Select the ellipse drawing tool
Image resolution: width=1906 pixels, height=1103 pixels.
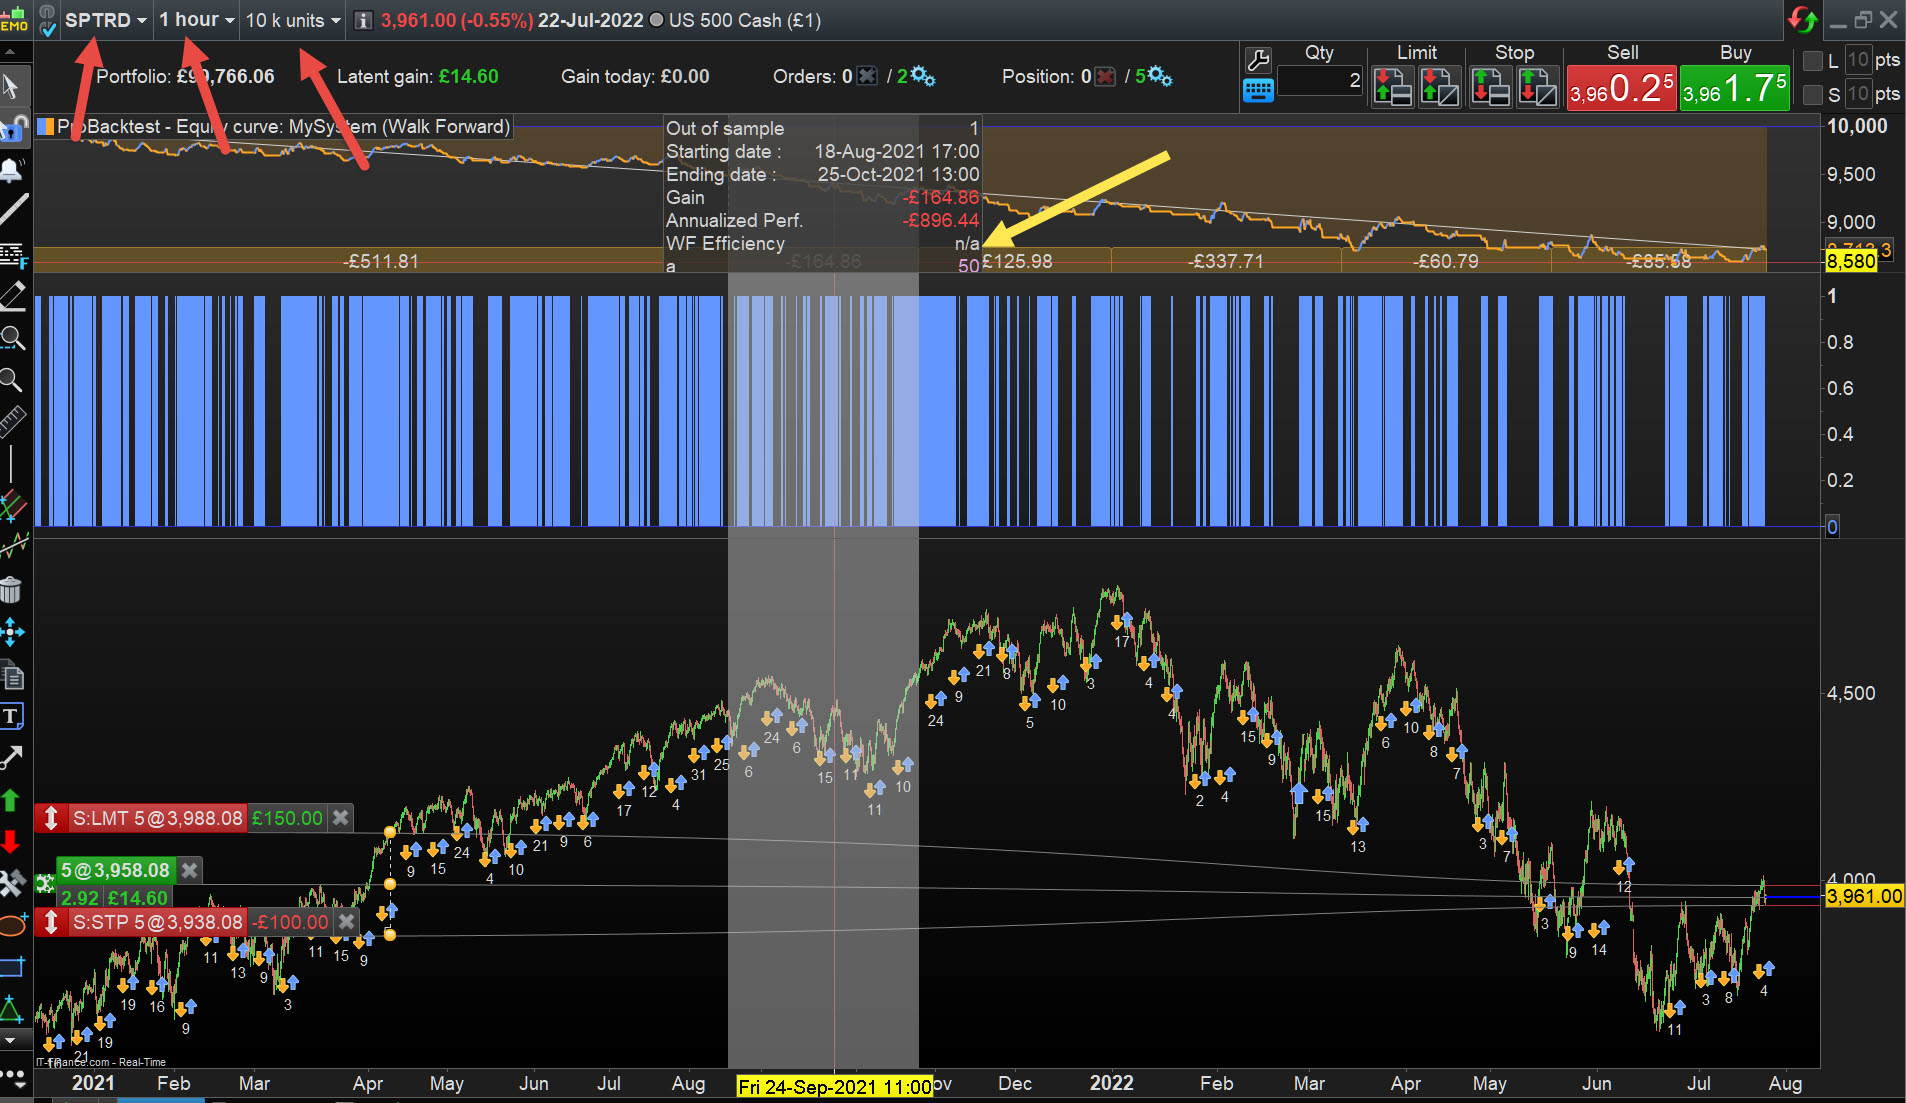(12, 925)
